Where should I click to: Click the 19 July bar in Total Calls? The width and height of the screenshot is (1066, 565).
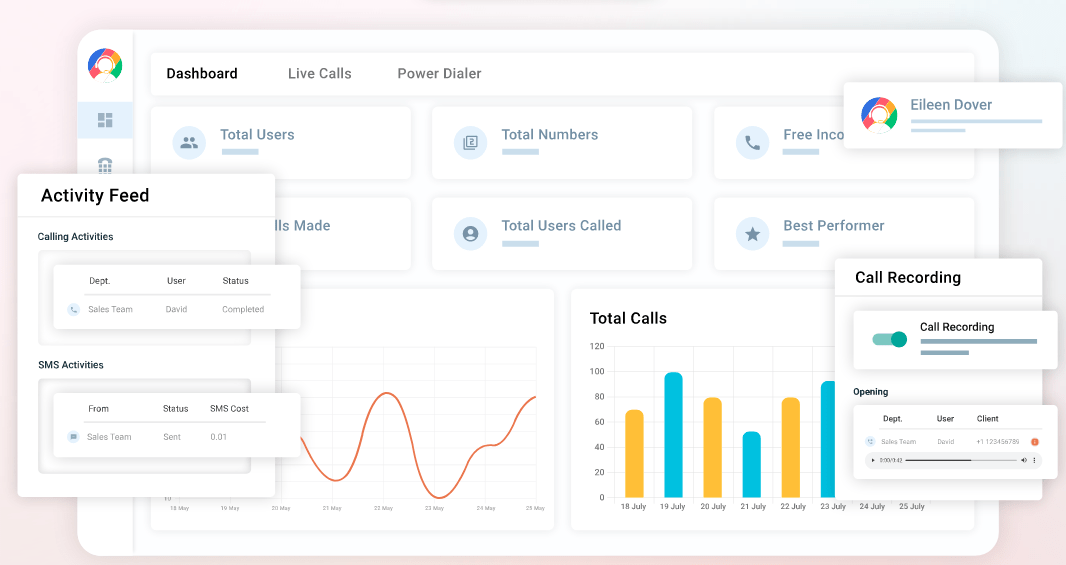point(673,434)
